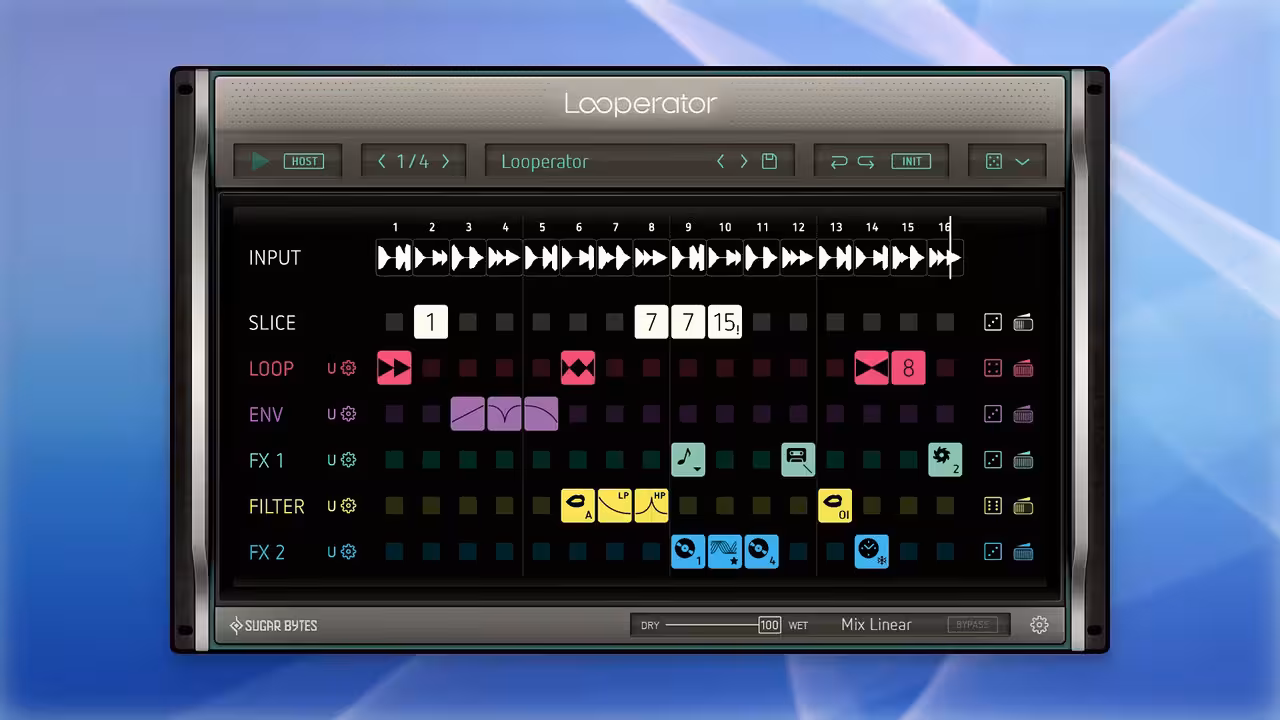Randomize the FX 1 row with its dice icon

(x=993, y=460)
